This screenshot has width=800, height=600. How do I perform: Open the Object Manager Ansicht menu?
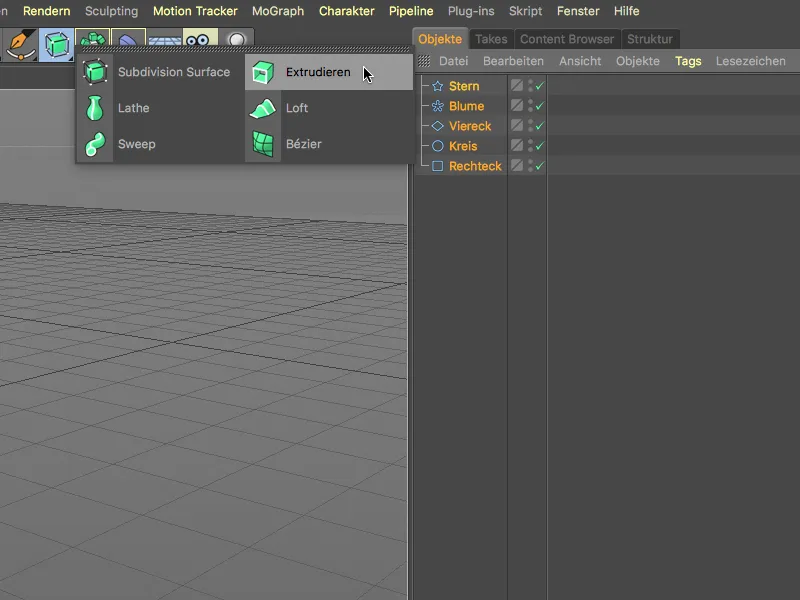pyautogui.click(x=580, y=61)
